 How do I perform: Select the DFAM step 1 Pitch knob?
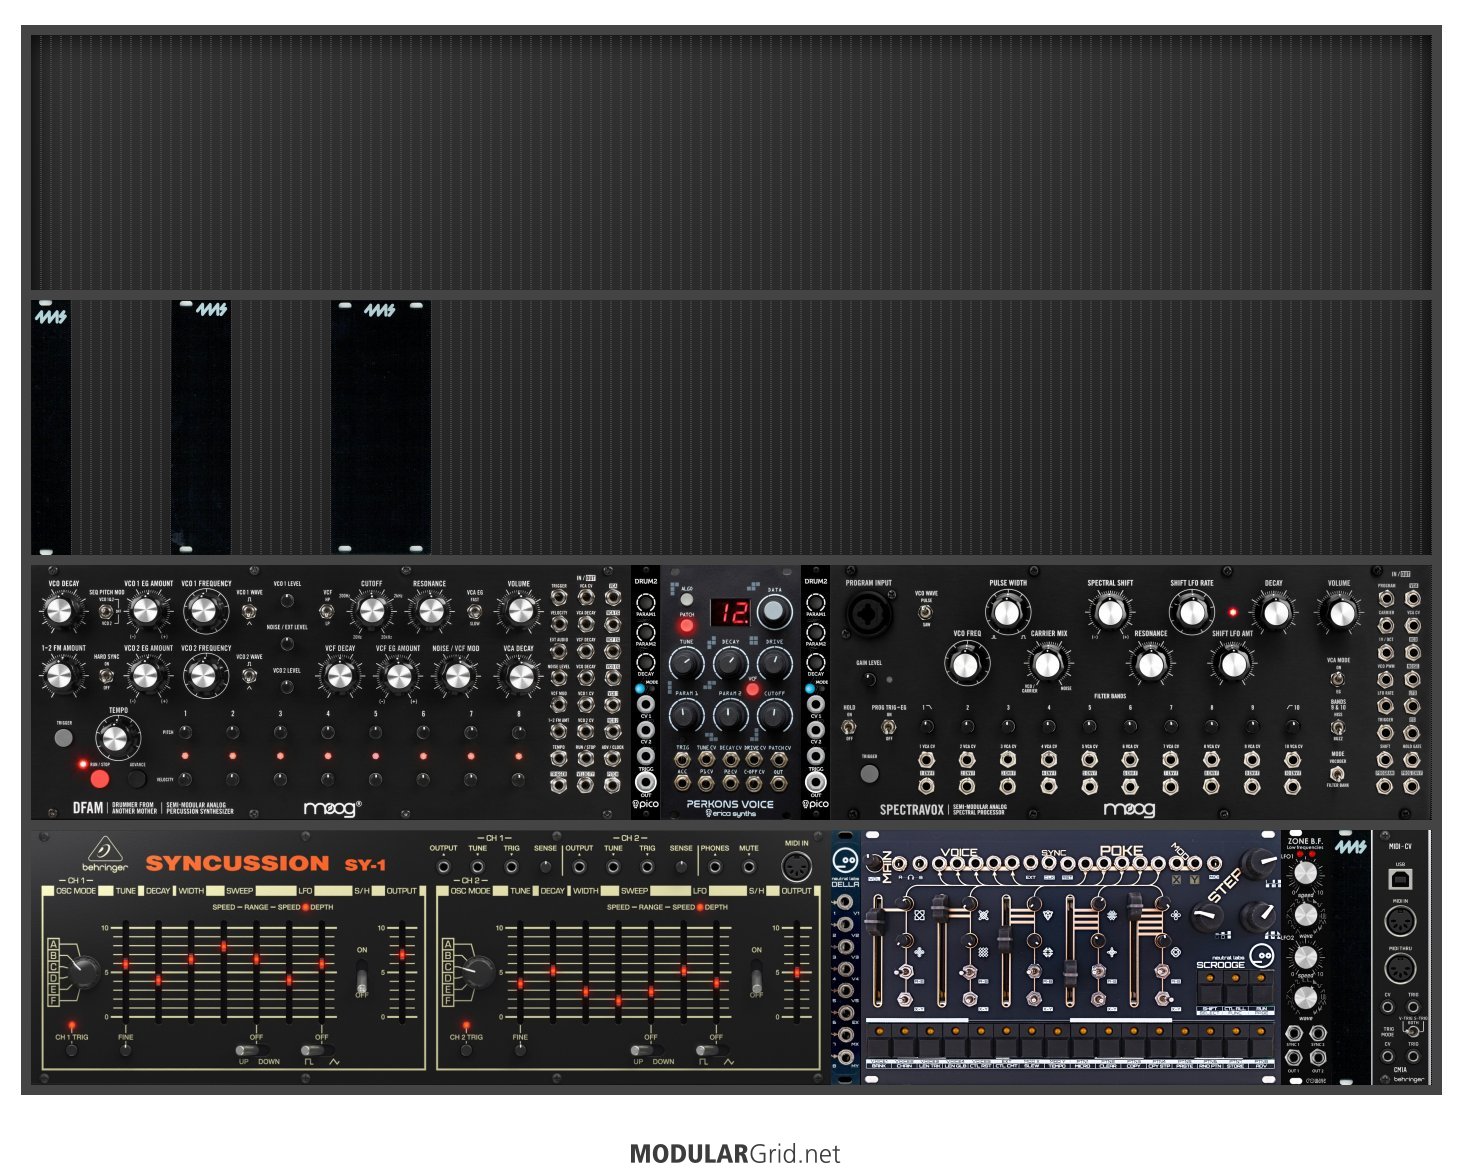tap(185, 733)
